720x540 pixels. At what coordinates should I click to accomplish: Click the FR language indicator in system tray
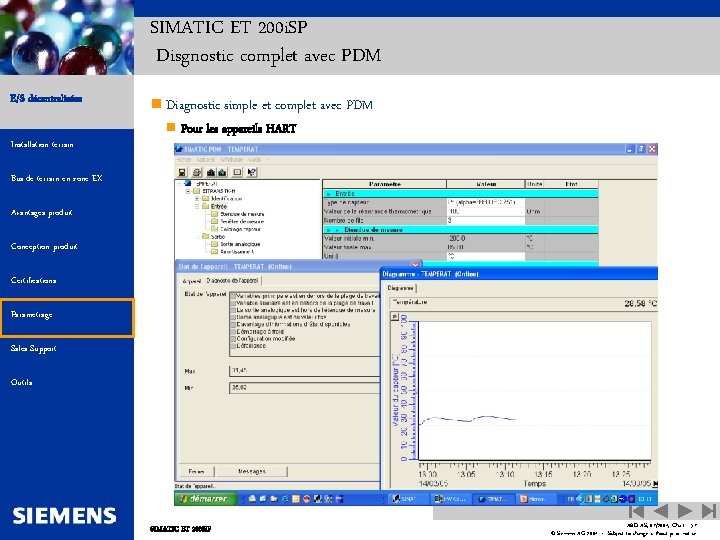571,499
